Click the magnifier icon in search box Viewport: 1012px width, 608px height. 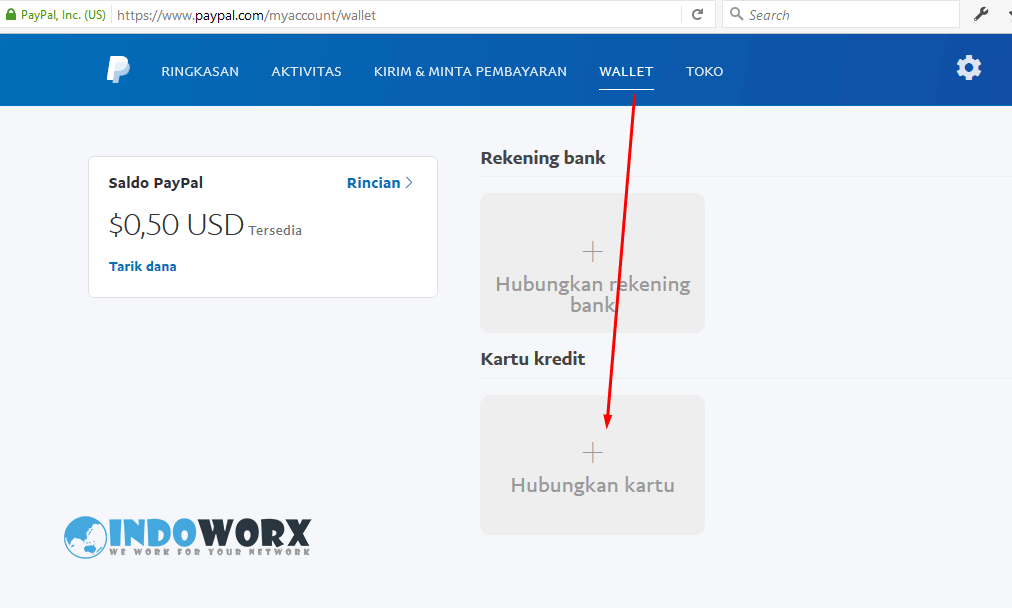[x=736, y=14]
